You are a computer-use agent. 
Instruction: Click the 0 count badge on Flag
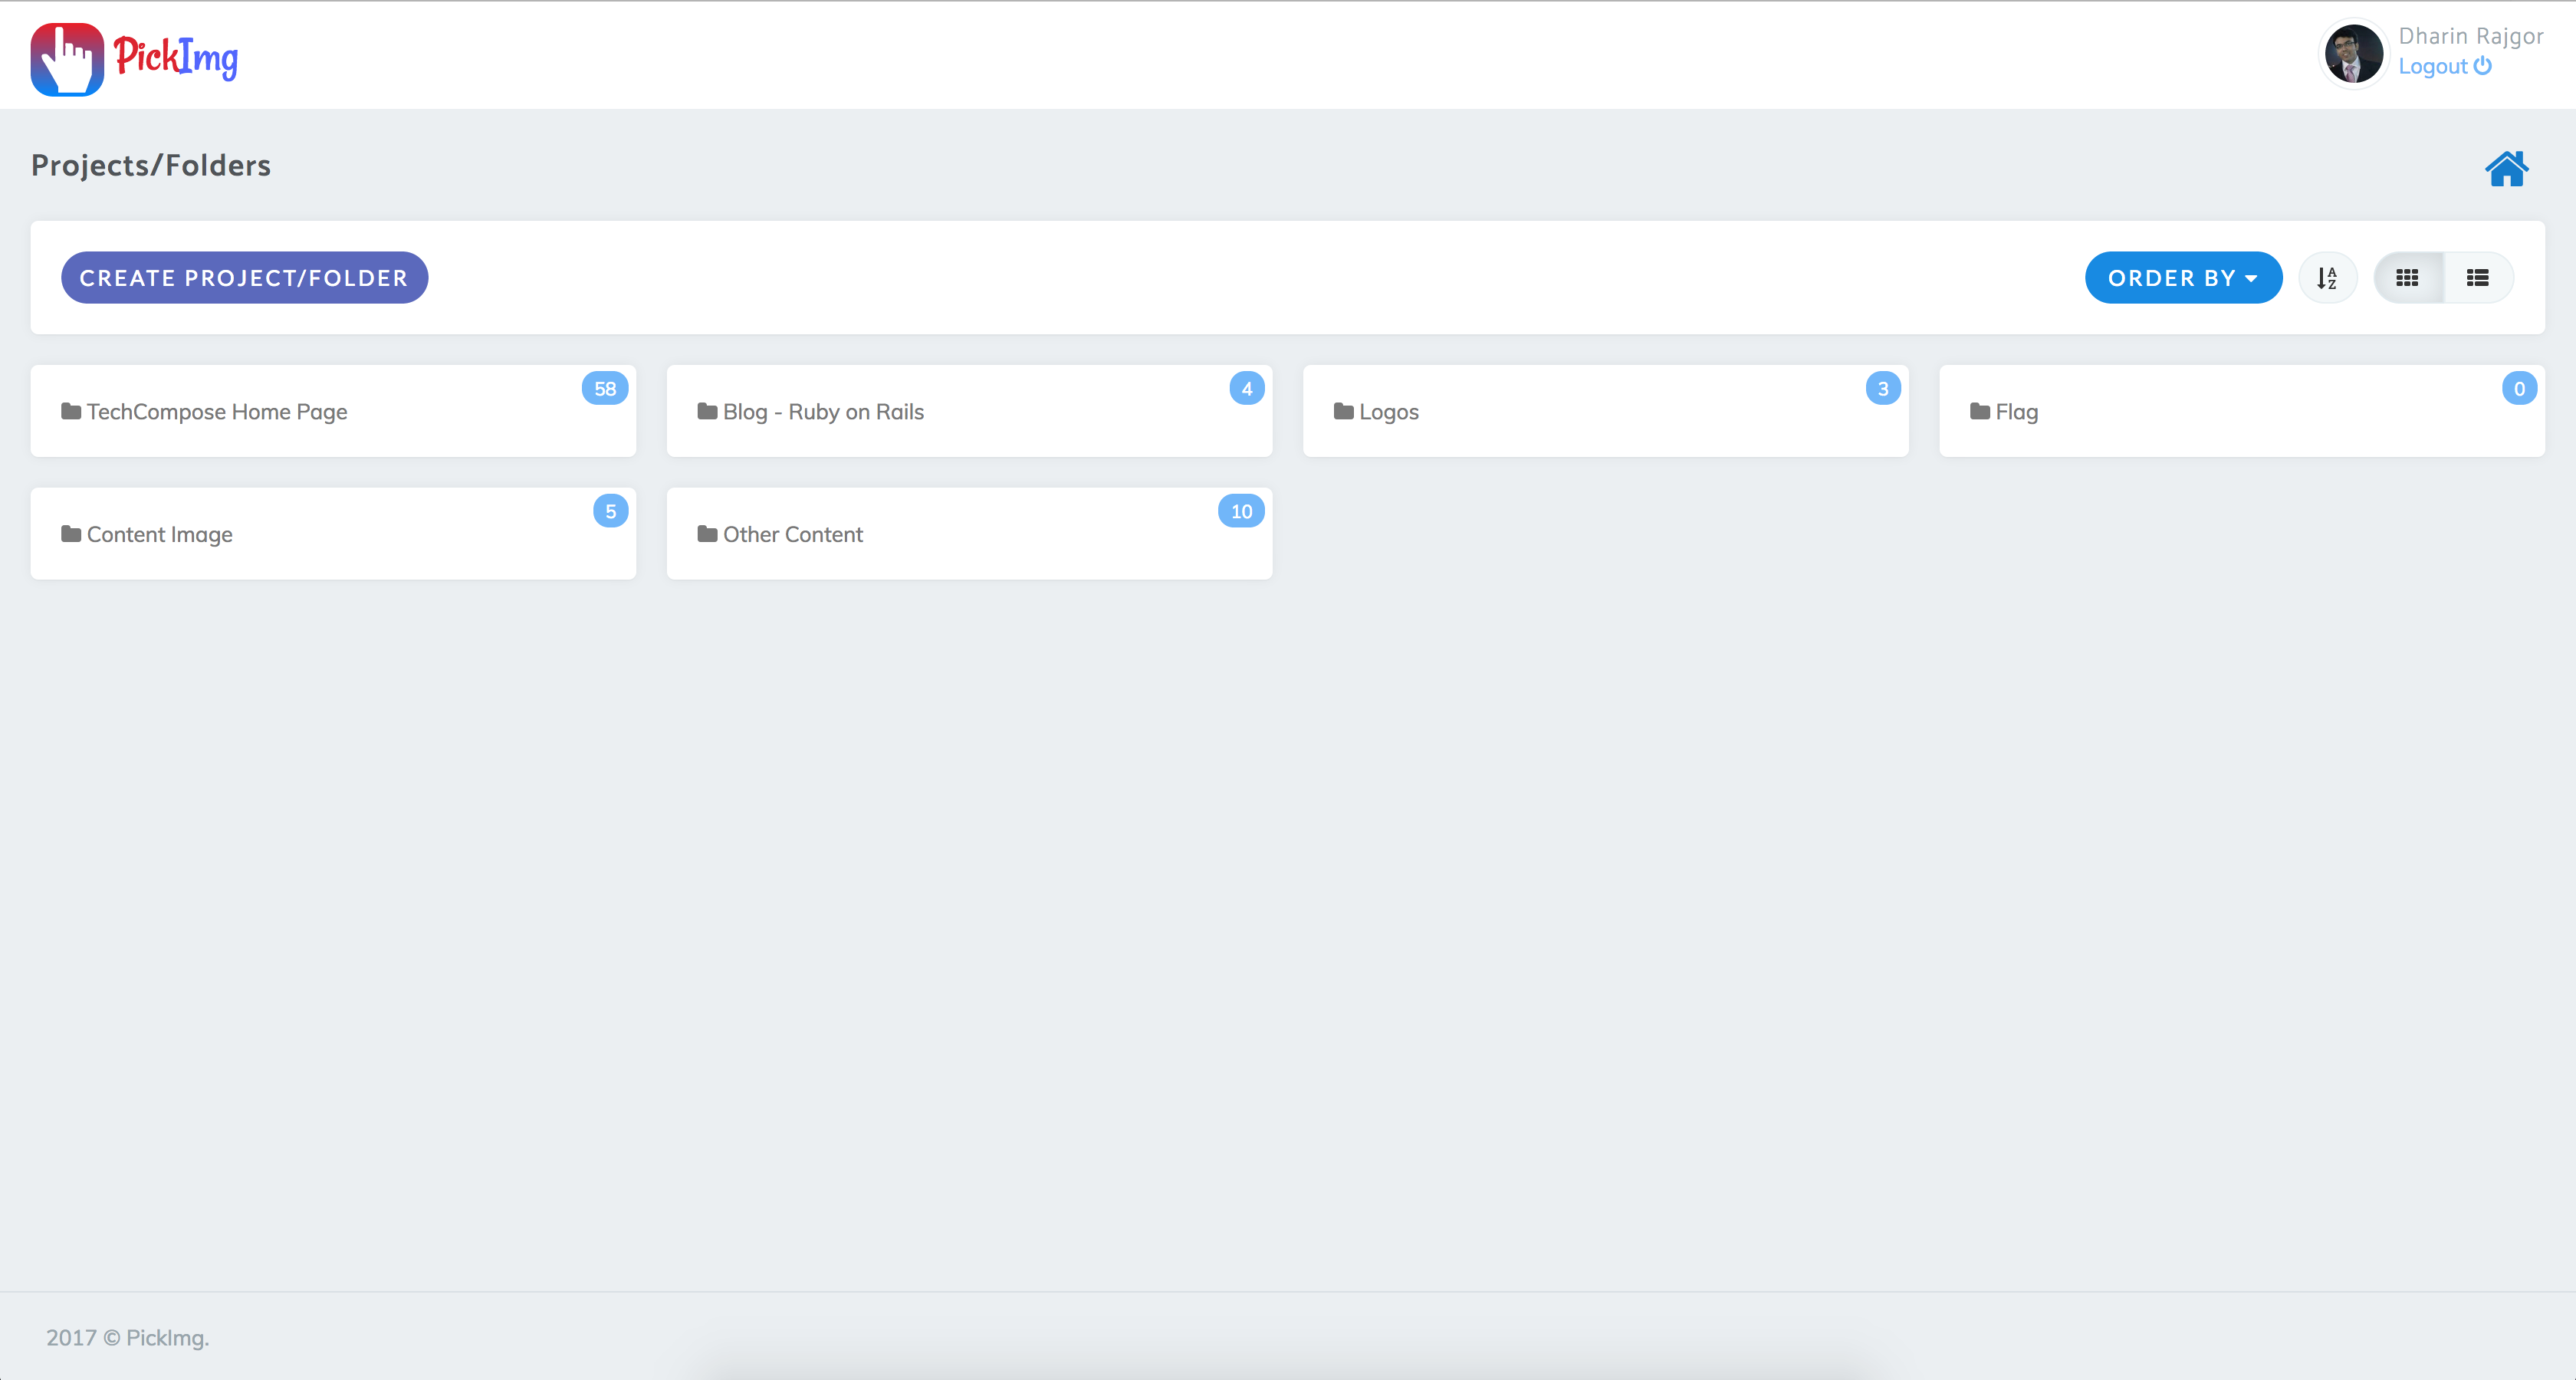coord(2519,389)
